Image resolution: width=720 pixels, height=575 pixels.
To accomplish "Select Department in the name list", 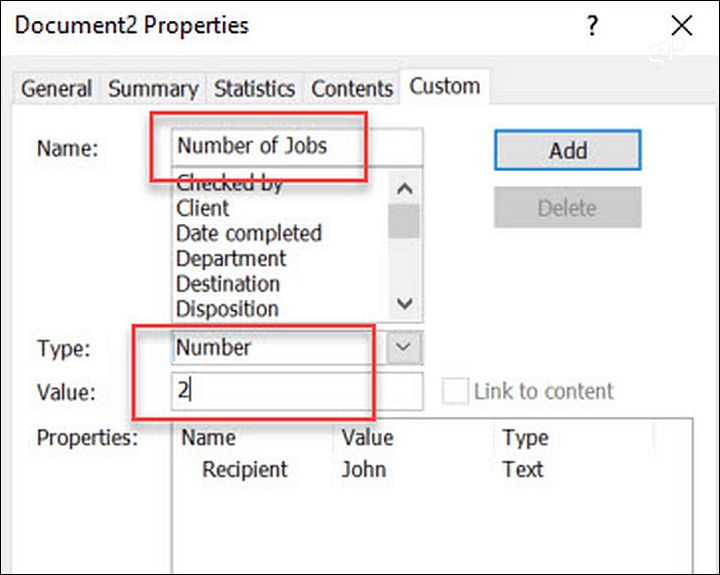I will (231, 259).
